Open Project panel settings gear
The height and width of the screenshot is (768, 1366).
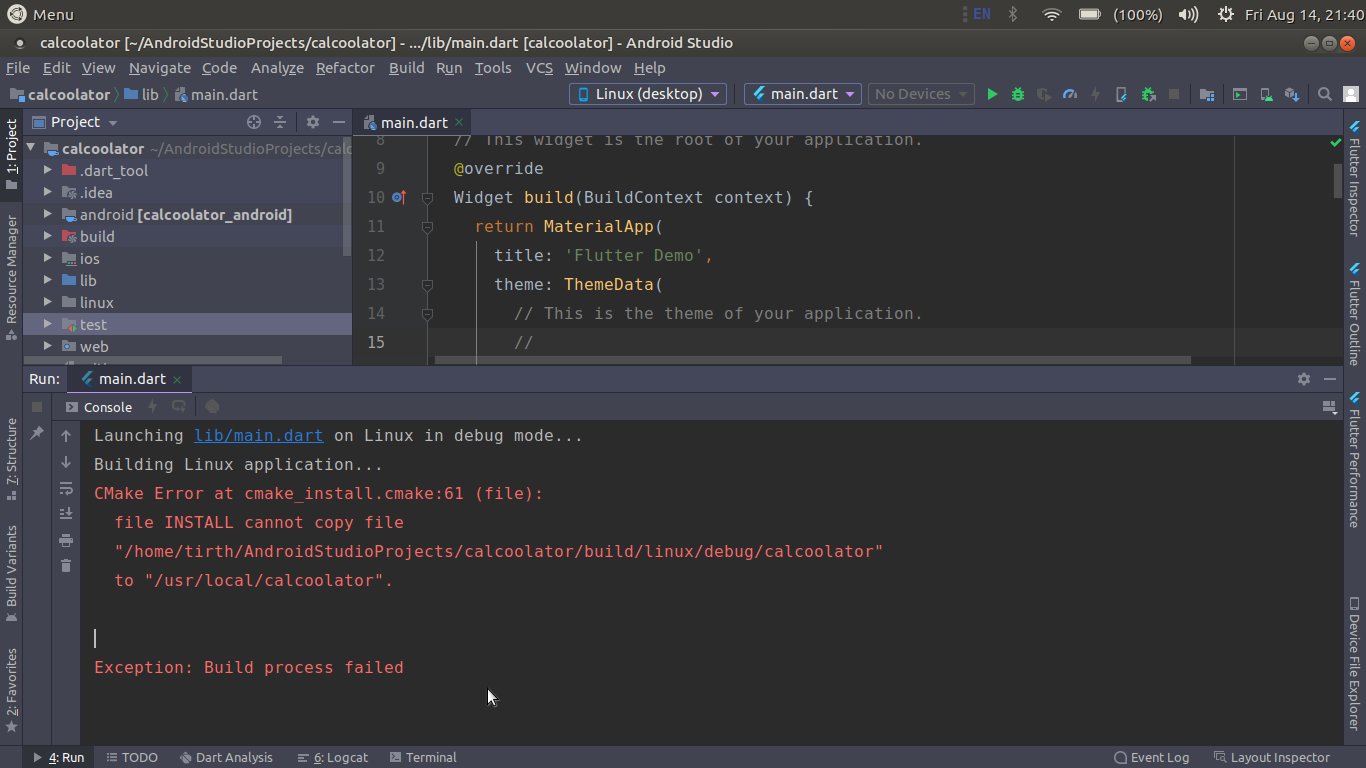point(312,121)
